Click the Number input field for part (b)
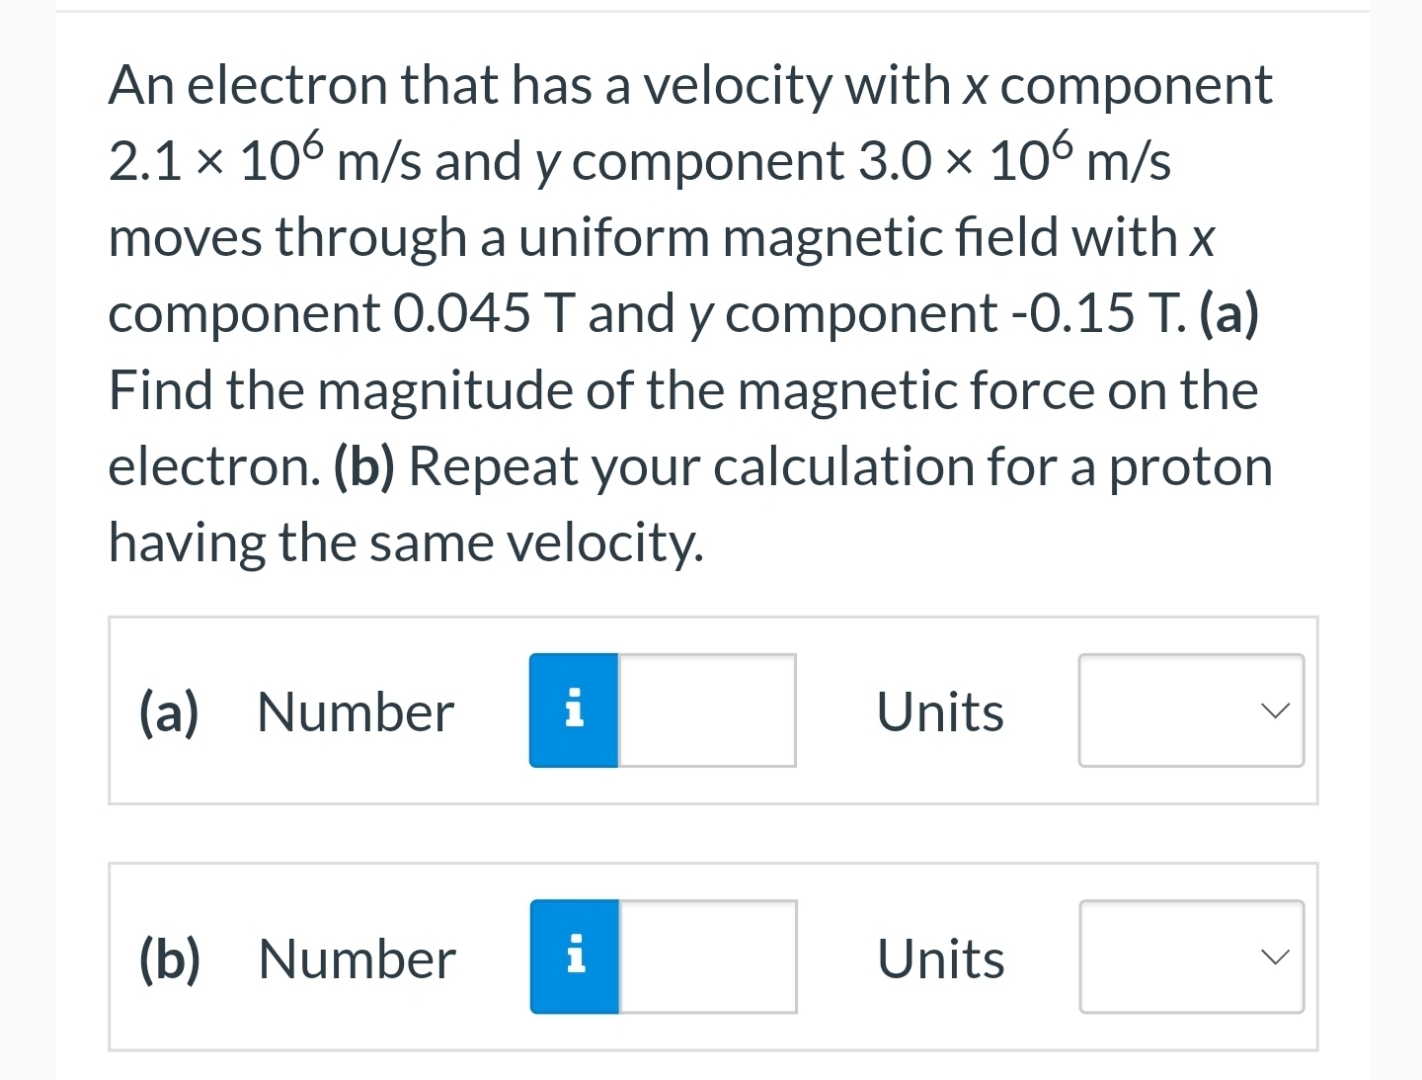This screenshot has height=1080, width=1422. (x=706, y=957)
